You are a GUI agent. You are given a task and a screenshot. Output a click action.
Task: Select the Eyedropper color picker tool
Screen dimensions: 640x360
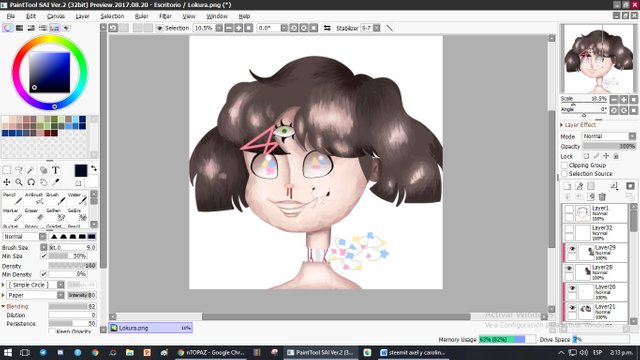pyautogui.click(x=56, y=182)
